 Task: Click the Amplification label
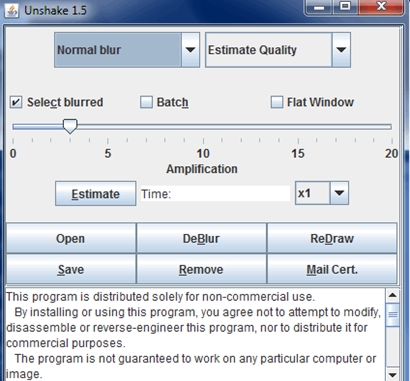click(202, 169)
